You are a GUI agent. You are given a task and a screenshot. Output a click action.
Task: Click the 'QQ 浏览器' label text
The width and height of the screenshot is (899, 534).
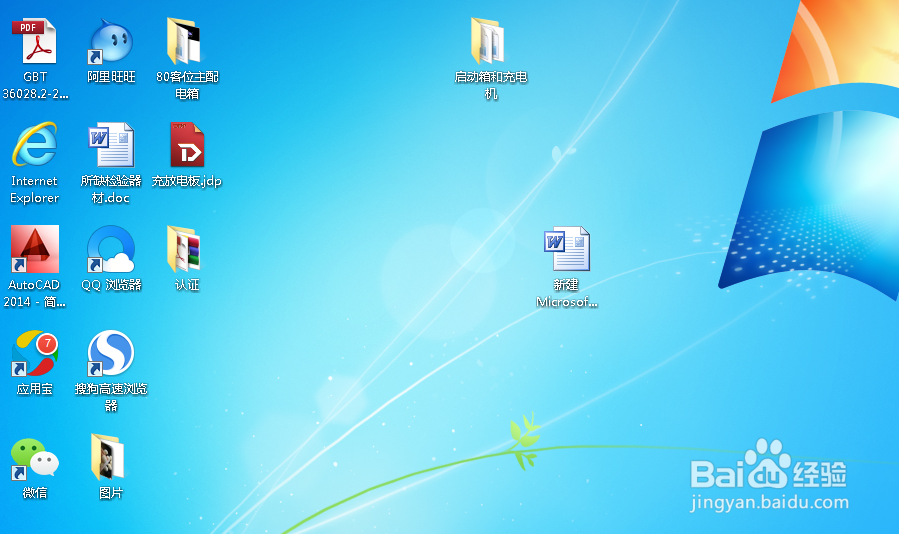111,285
